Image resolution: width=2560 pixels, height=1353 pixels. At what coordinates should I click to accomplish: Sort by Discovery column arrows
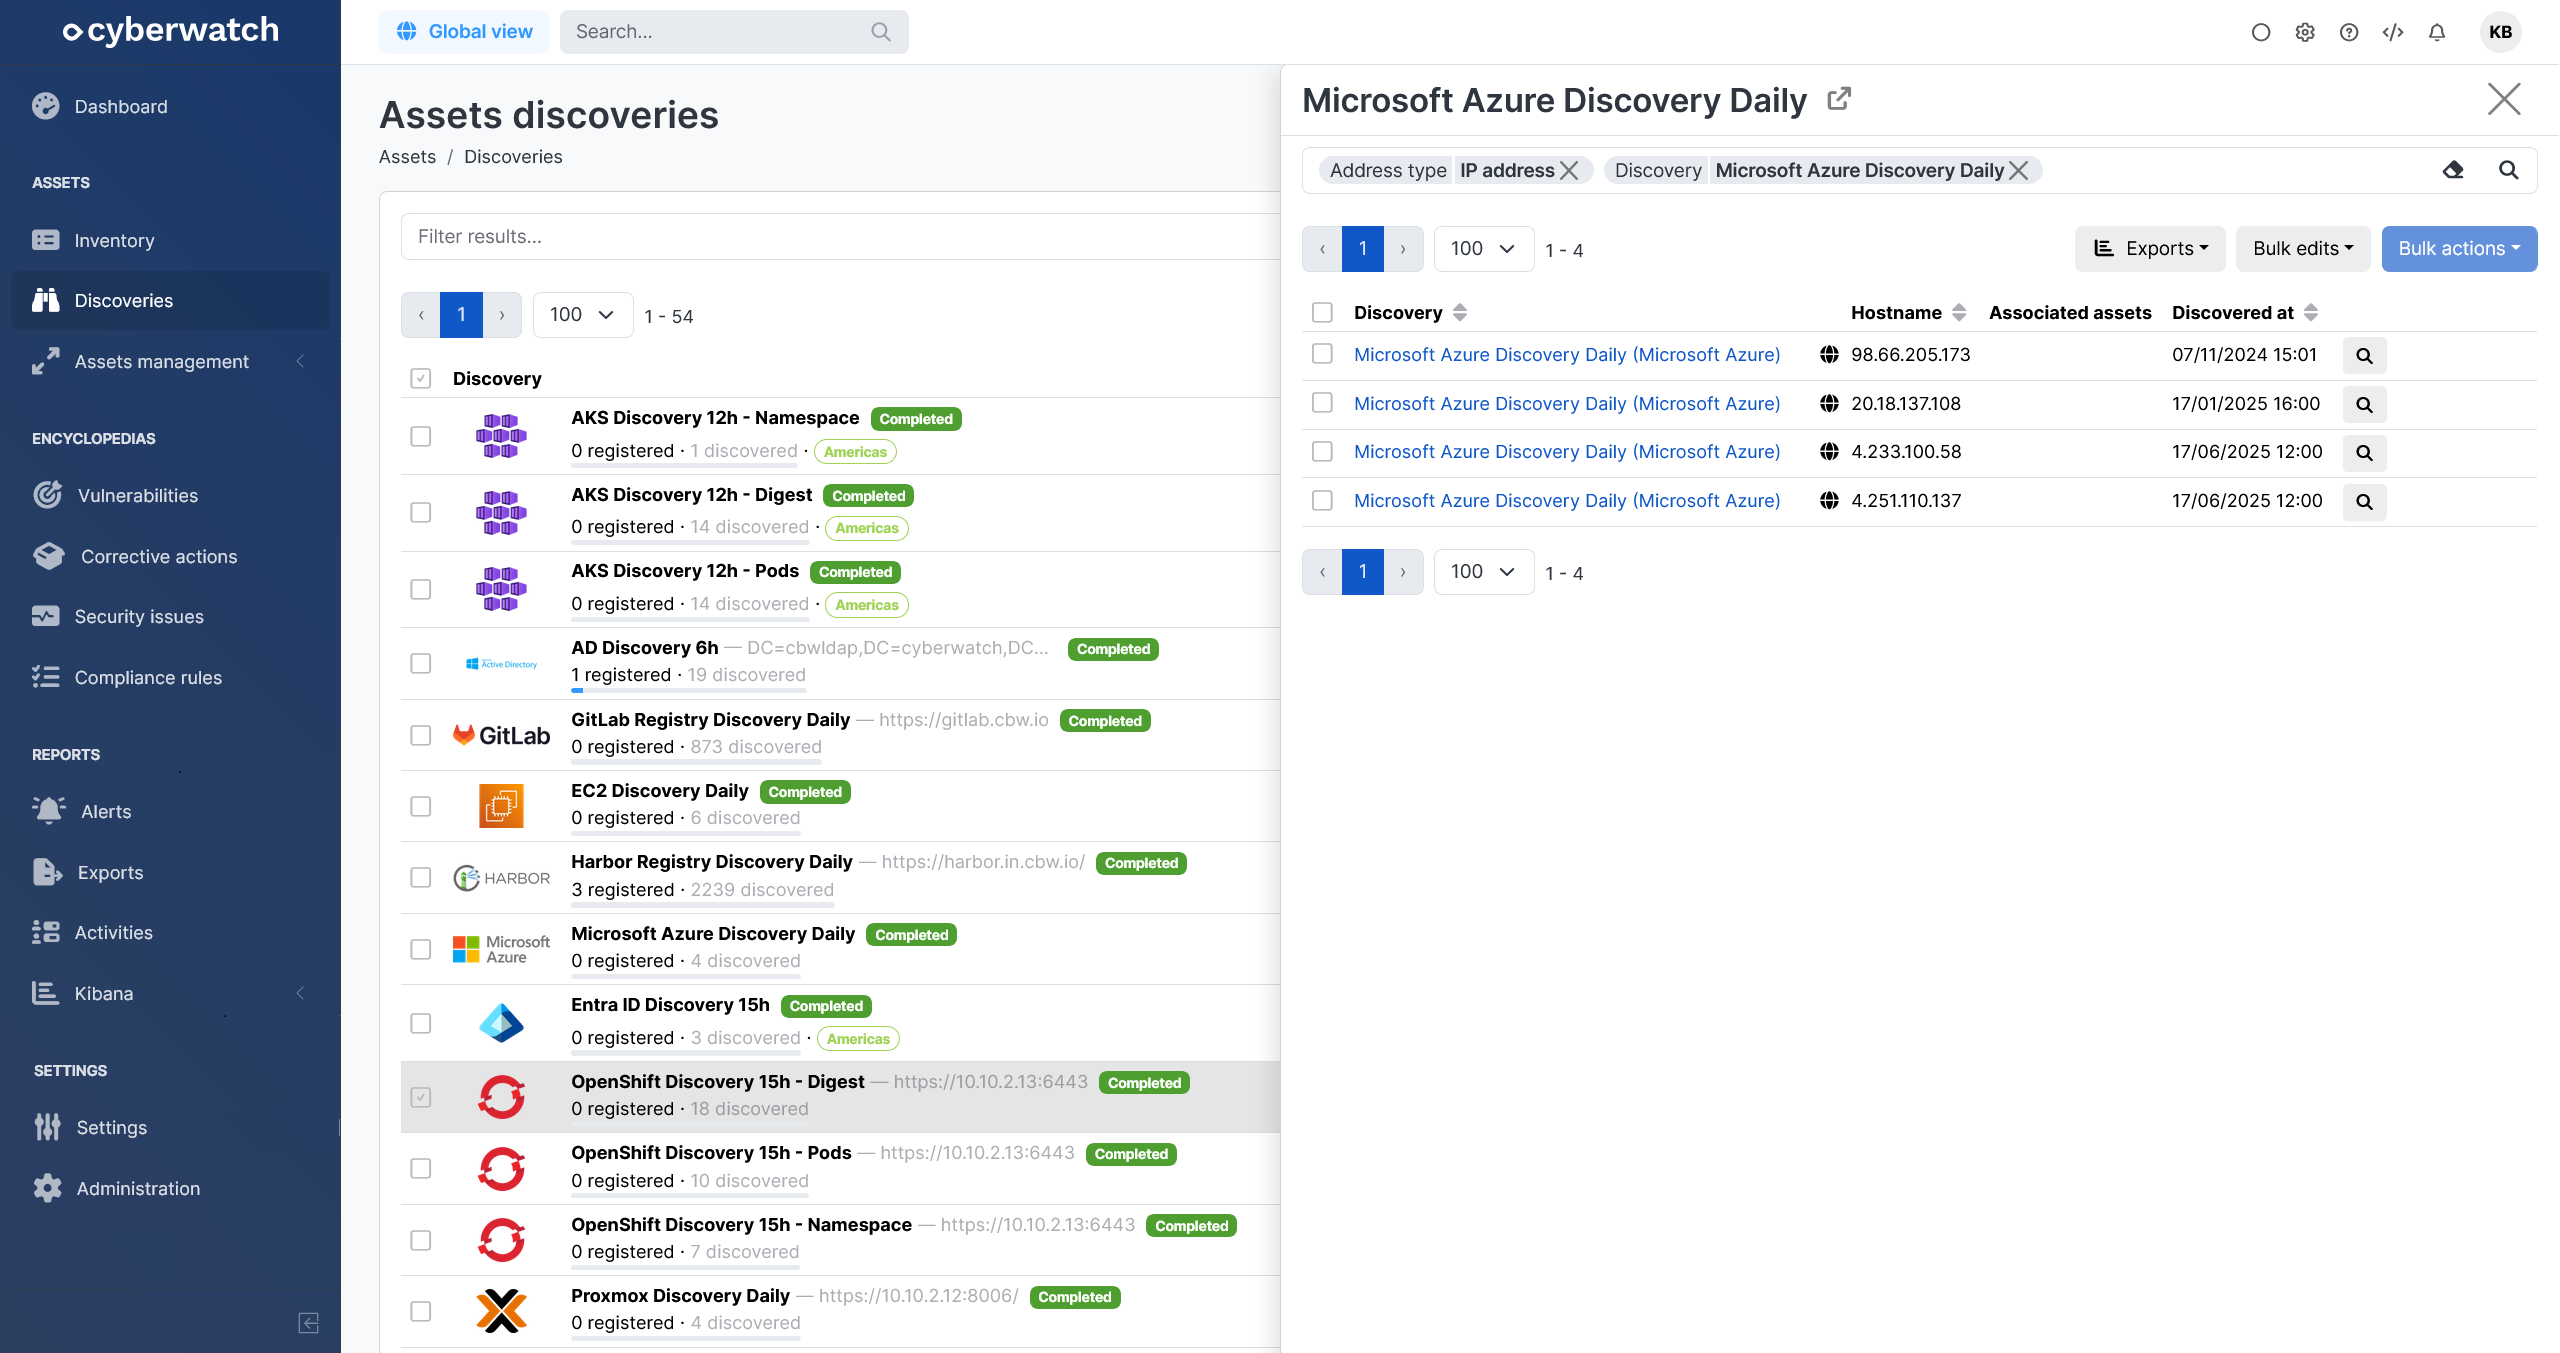pos(1460,313)
